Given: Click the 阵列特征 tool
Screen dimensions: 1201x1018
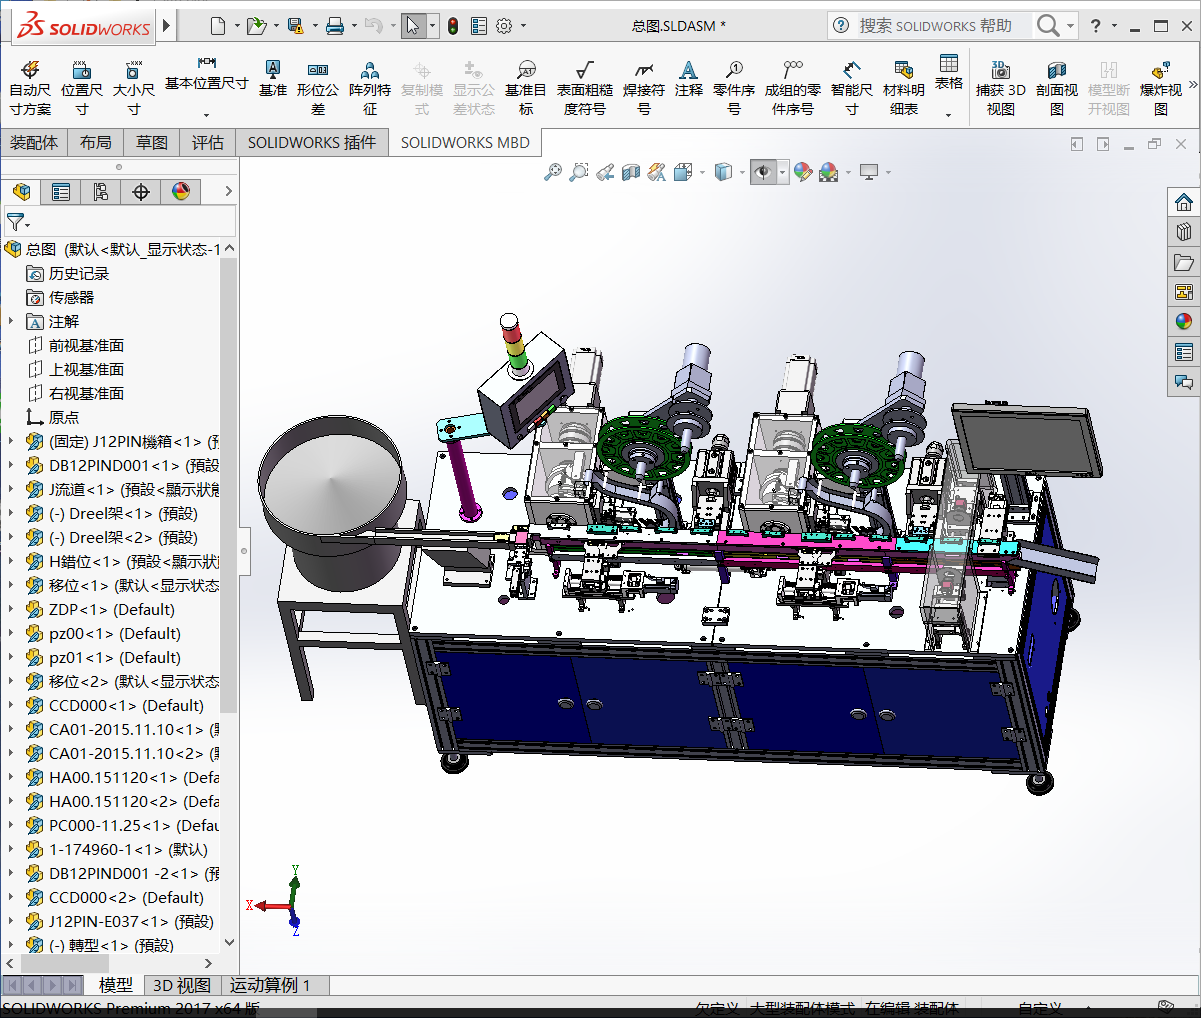Looking at the screenshot, I should pyautogui.click(x=370, y=88).
